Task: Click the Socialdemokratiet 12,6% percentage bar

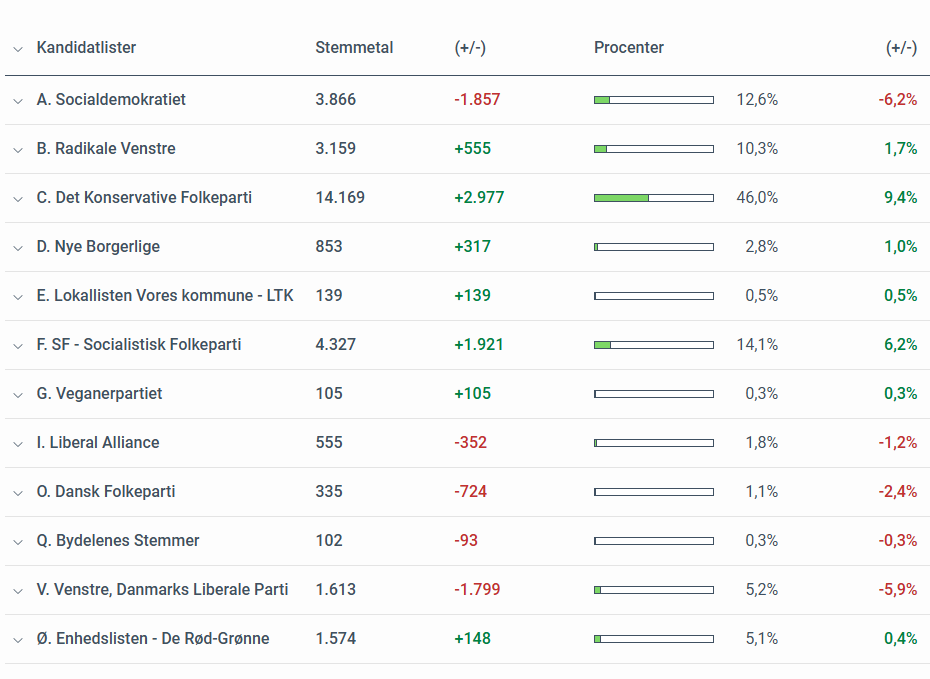Action: pos(653,100)
